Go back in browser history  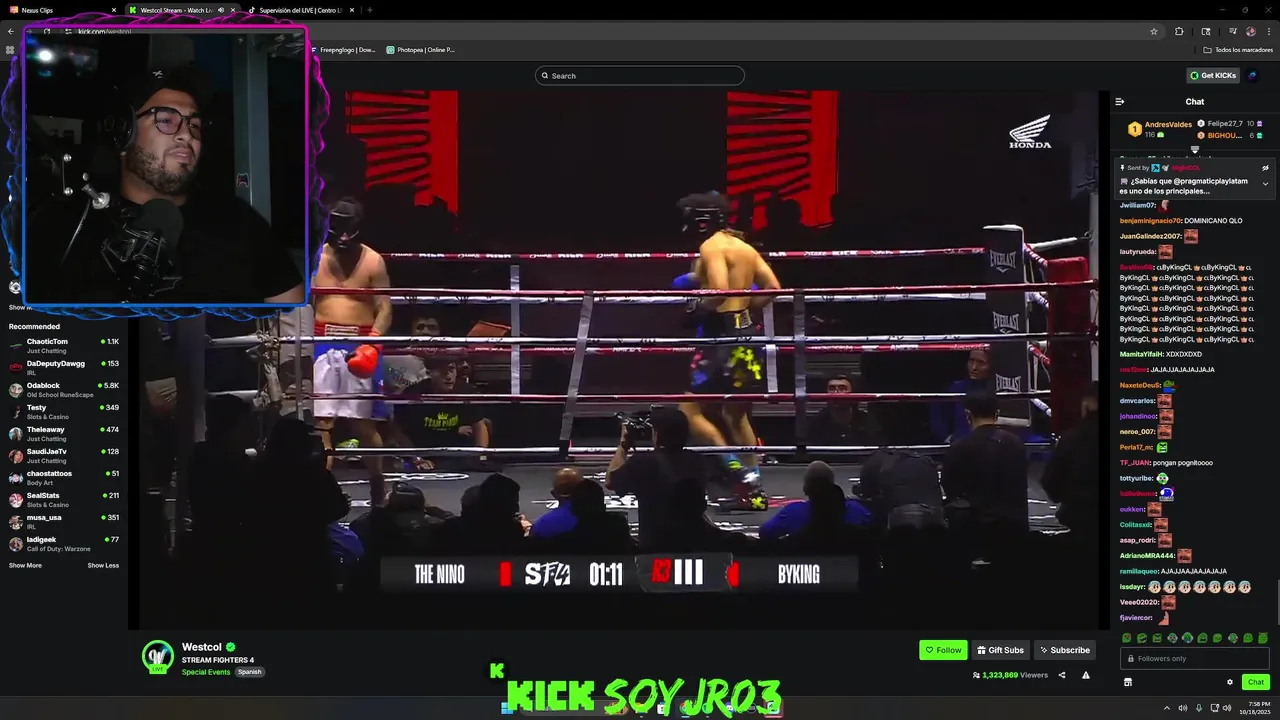[x=11, y=31]
